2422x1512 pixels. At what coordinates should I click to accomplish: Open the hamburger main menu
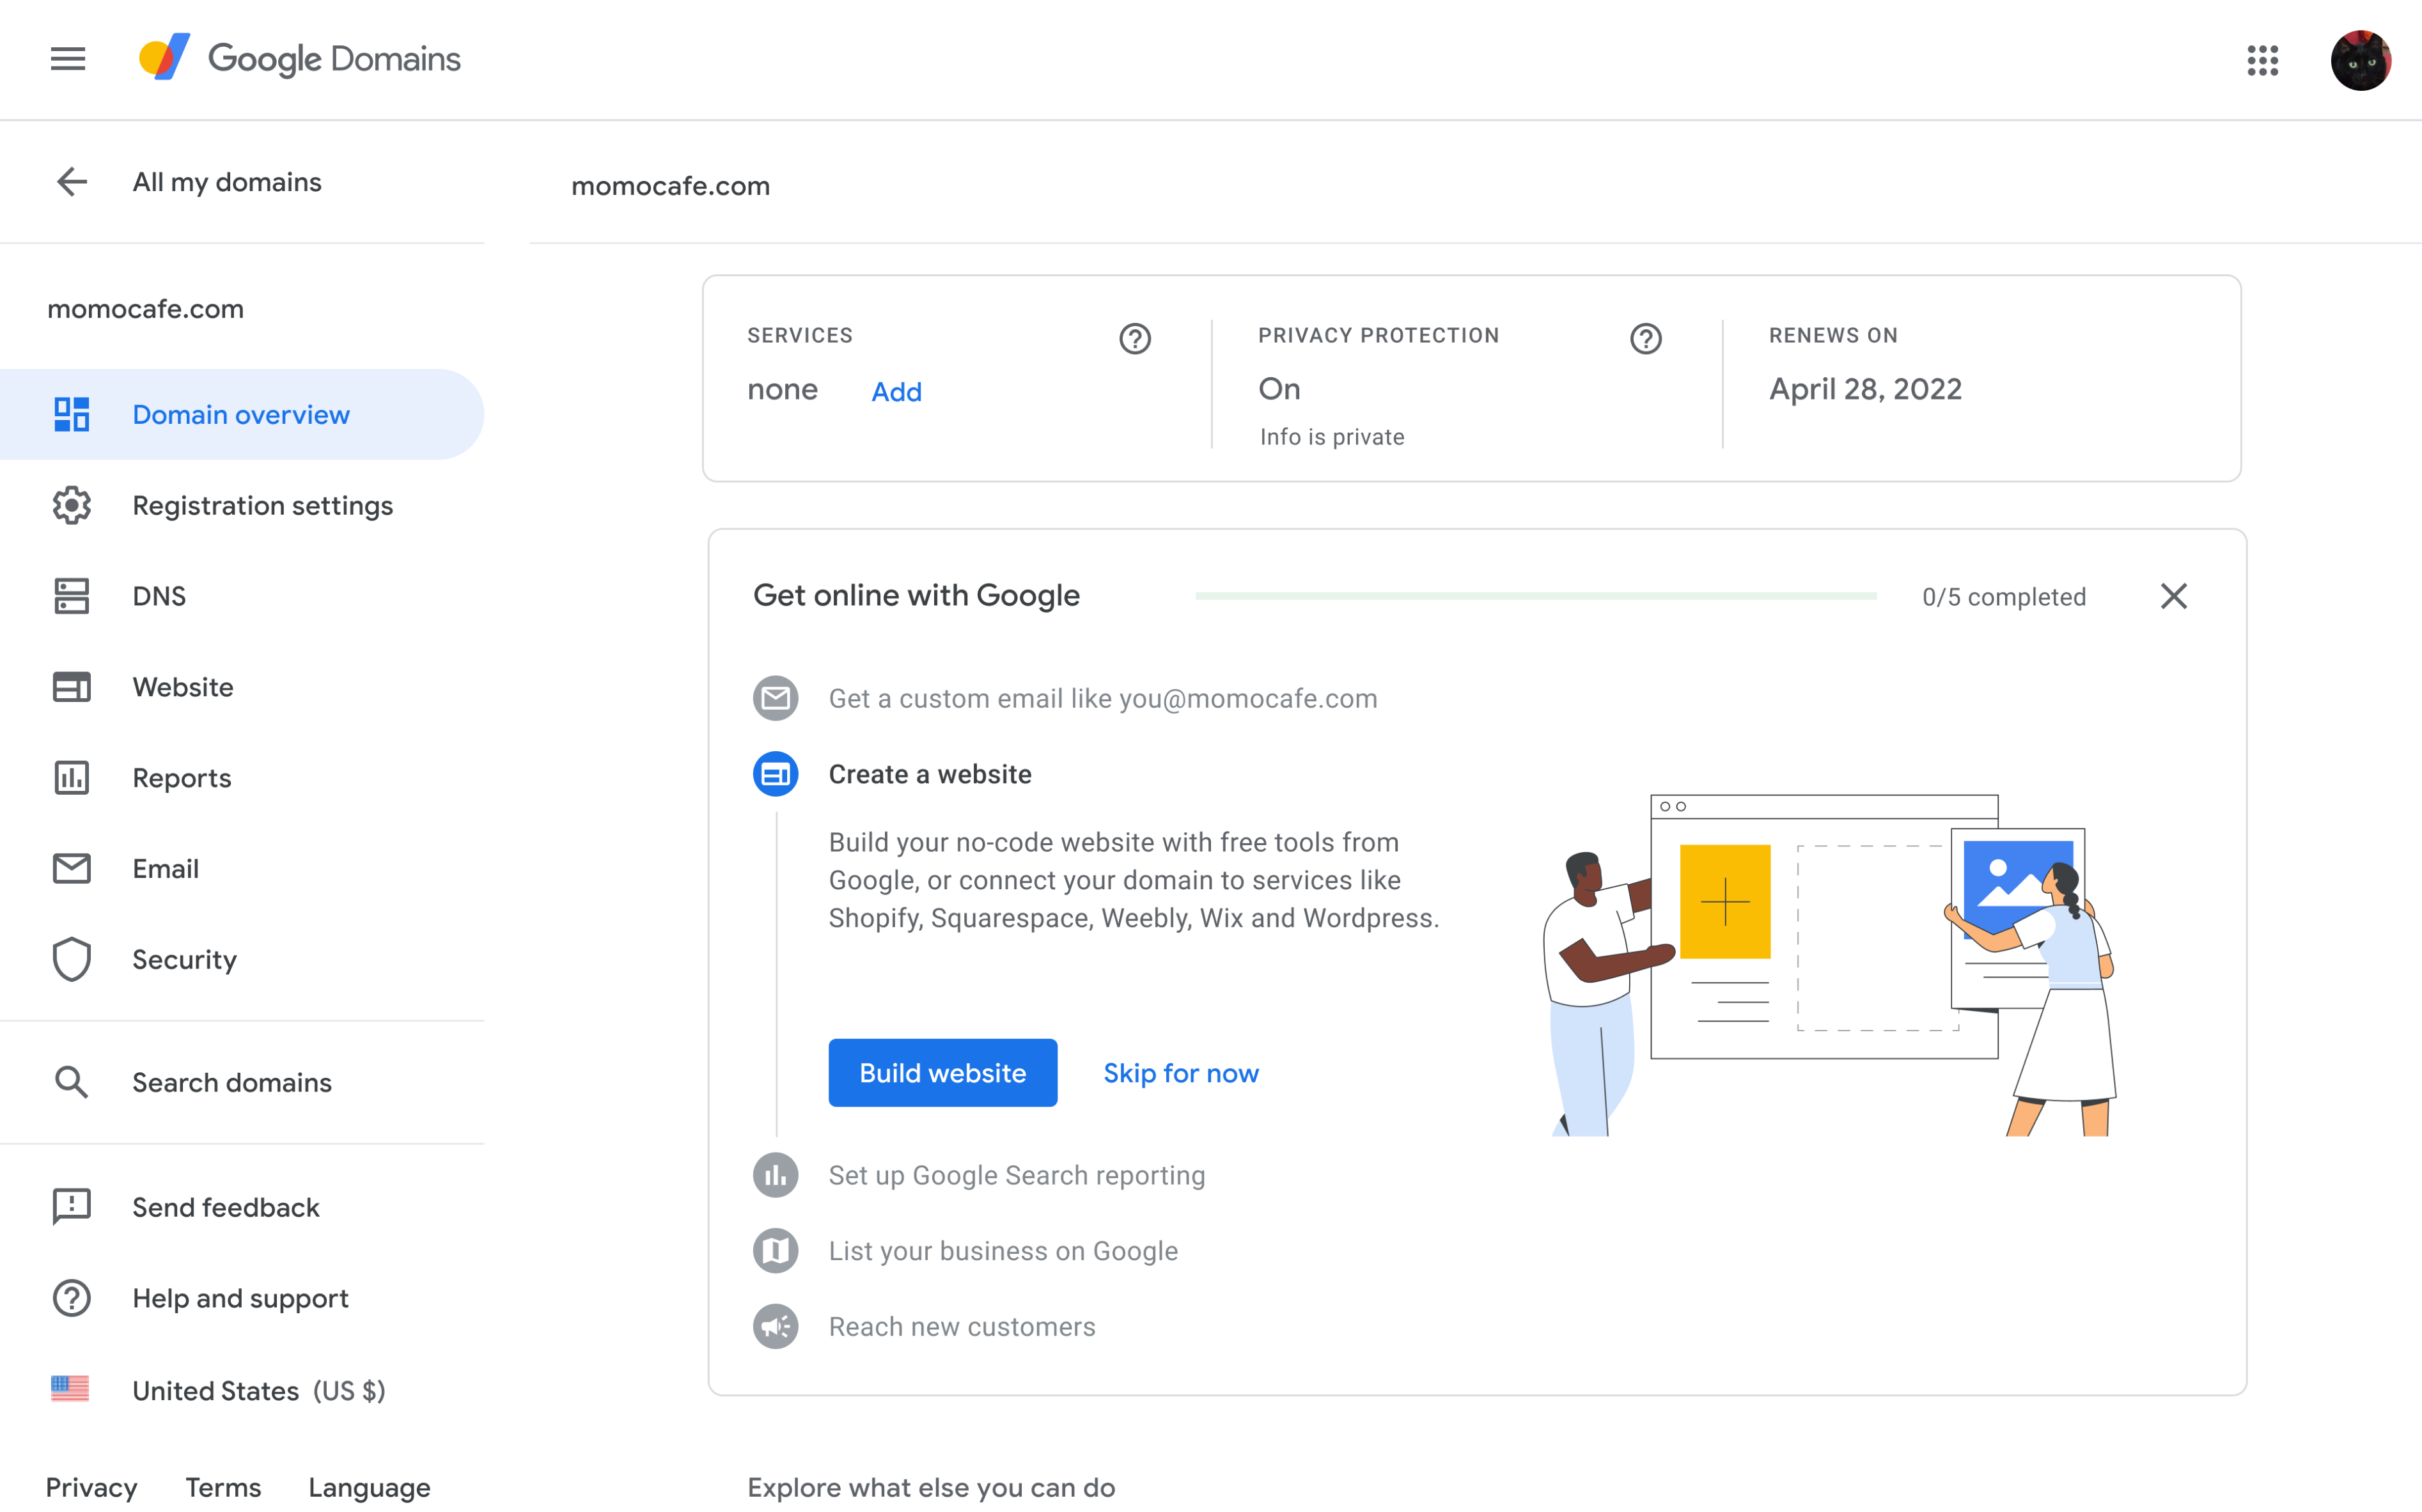68,59
